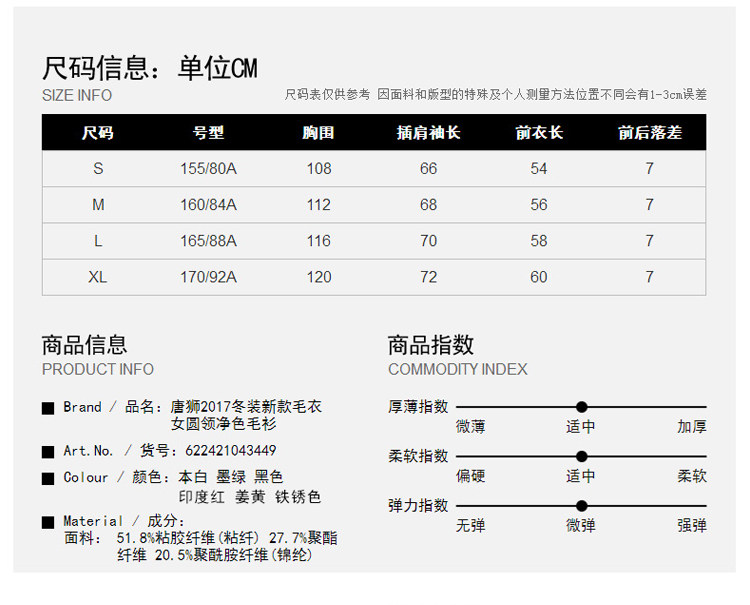750x605 pixels.
Task: Click the PRODUCT INFO subtitle
Action: pos(98,369)
